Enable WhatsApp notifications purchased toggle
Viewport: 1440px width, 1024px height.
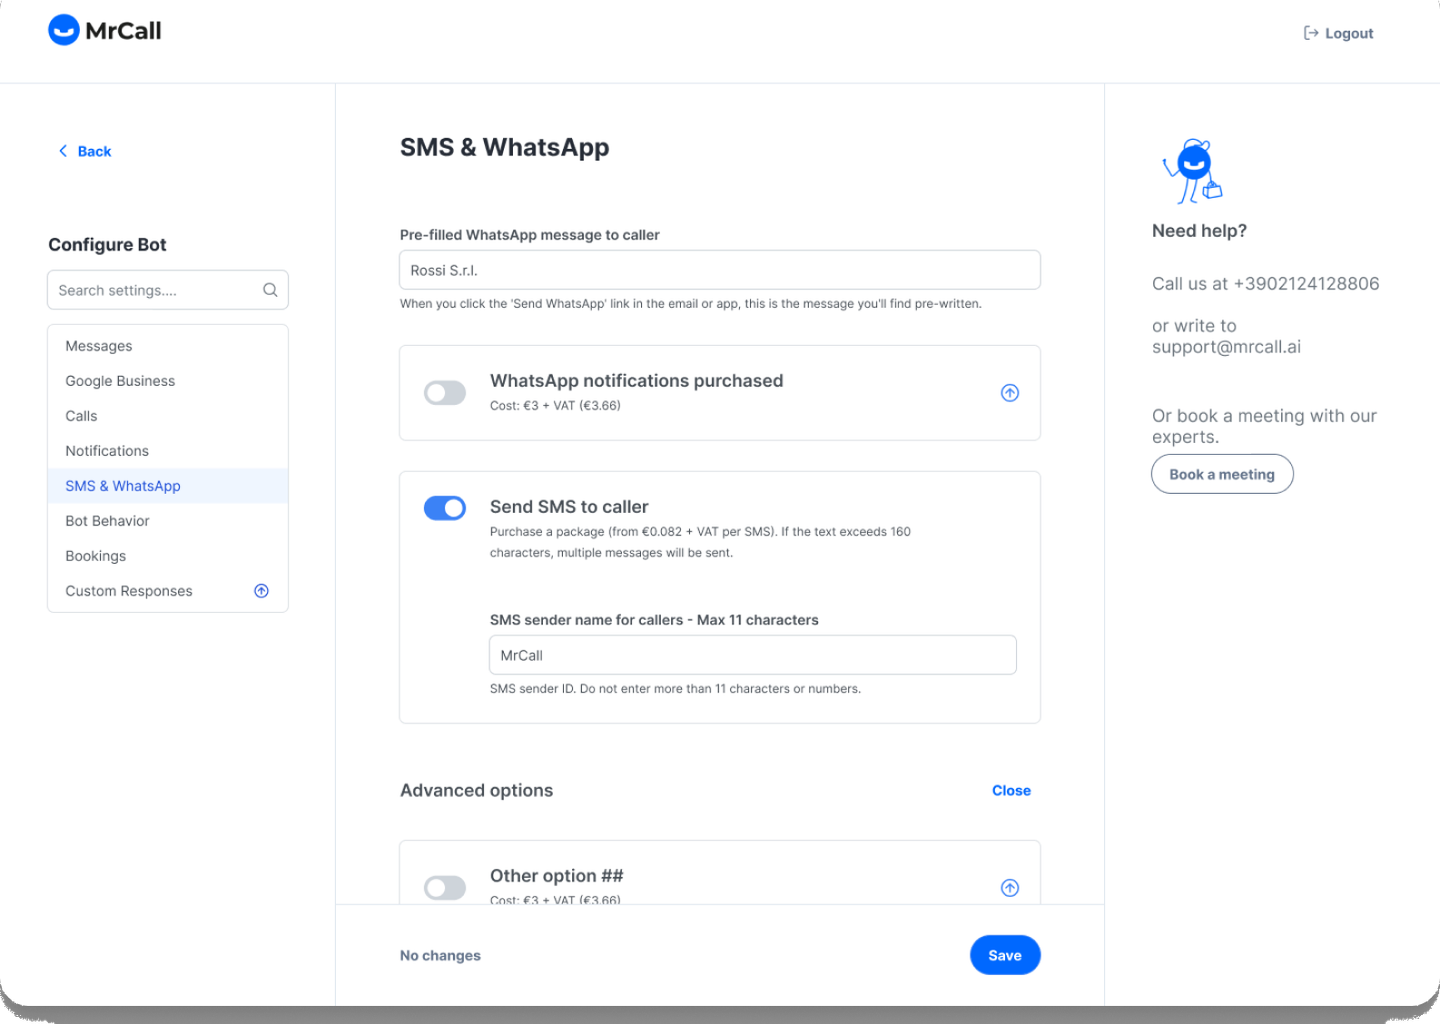pos(445,393)
